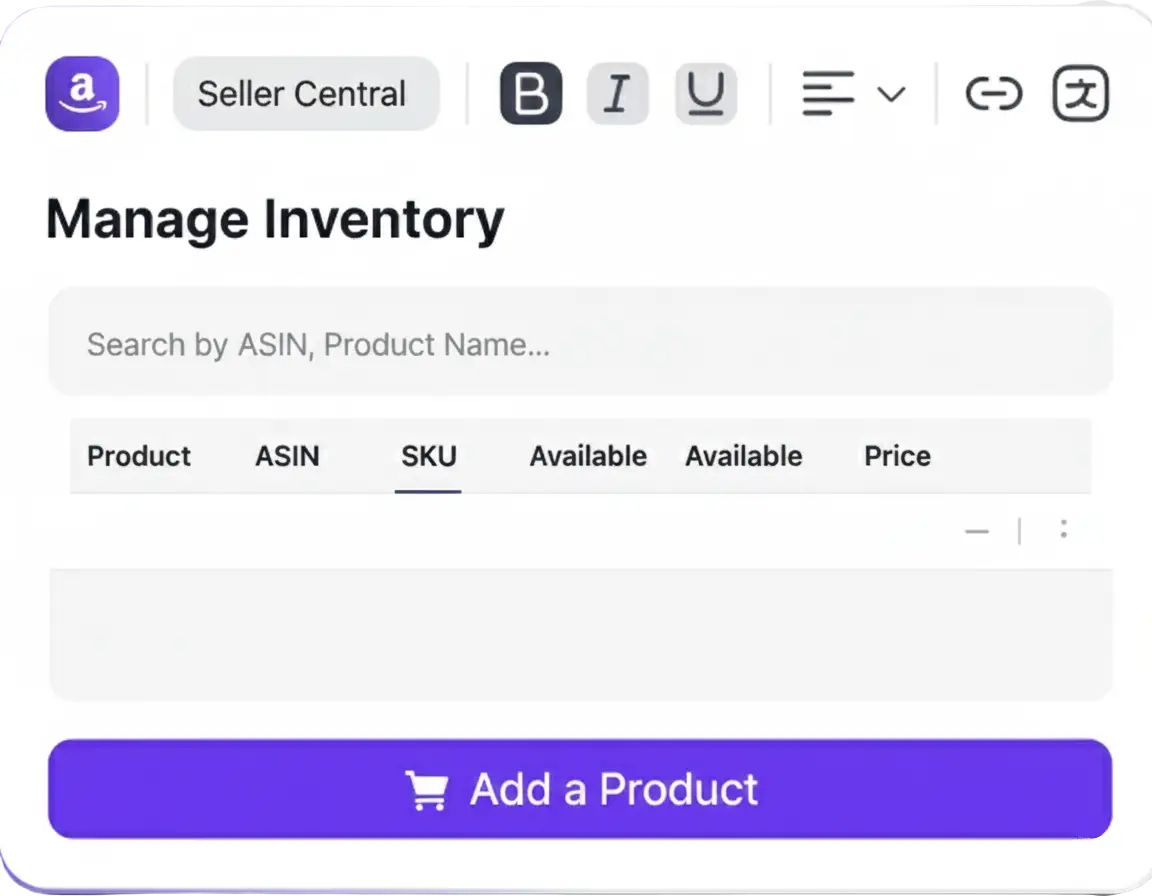Sort by the Product column header
1152x896 pixels.
139,456
